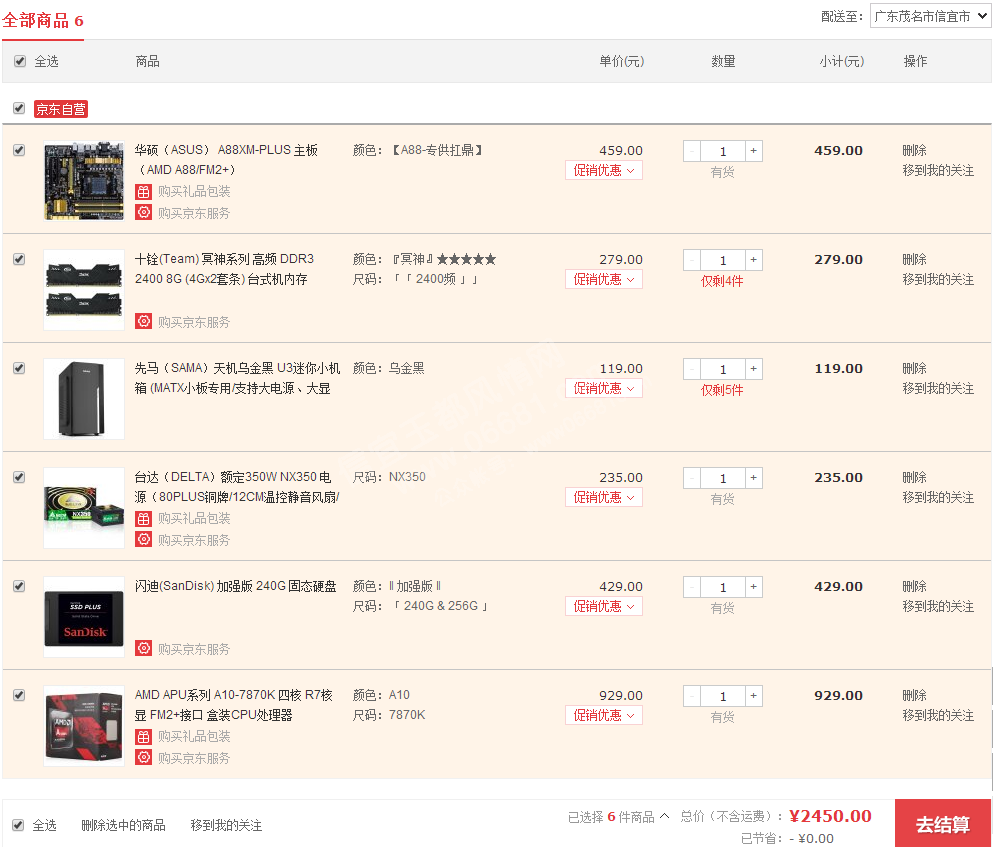Click the 去结算 checkout button
This screenshot has height=847, width=993.
click(x=942, y=824)
